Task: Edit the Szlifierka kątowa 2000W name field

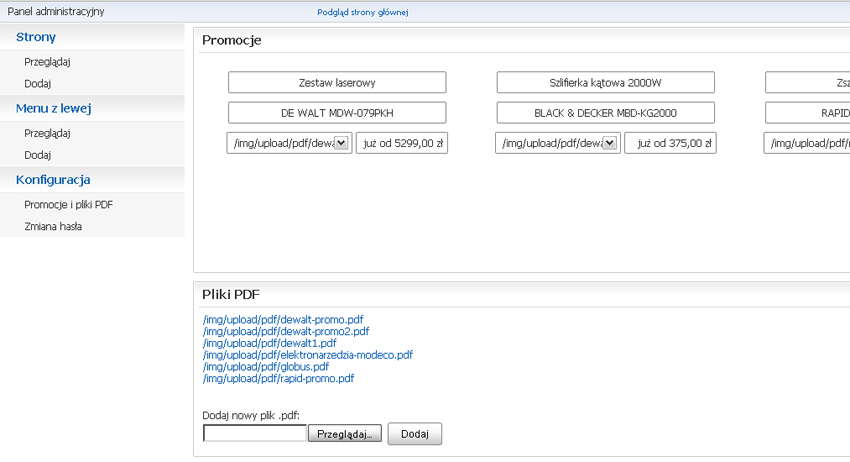Action: pyautogui.click(x=606, y=82)
